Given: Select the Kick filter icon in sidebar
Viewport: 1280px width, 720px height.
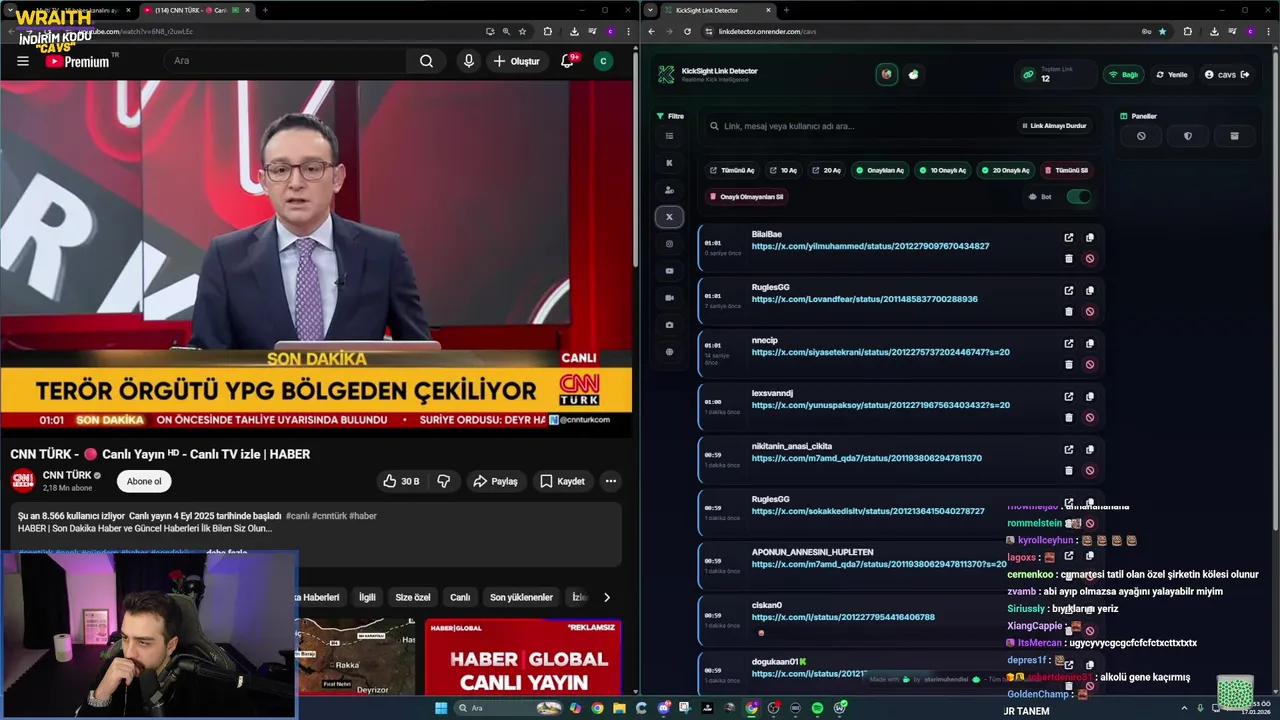Looking at the screenshot, I should [669, 163].
